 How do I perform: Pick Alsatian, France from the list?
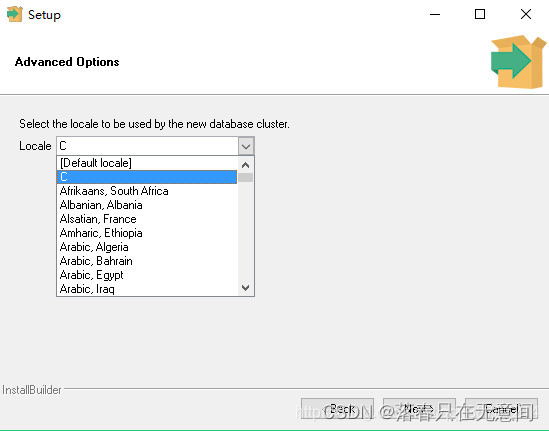click(147, 219)
